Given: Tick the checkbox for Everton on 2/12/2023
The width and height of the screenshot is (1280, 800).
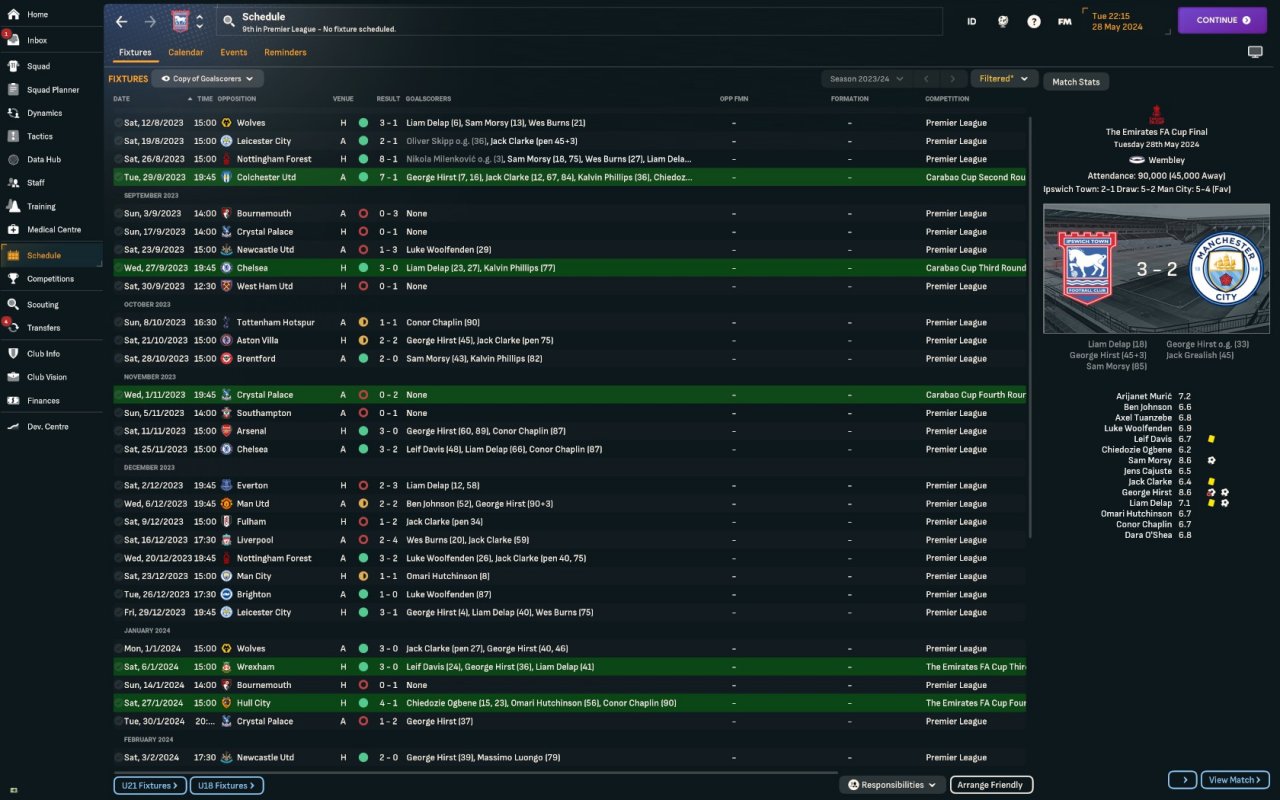Looking at the screenshot, I should [x=118, y=486].
